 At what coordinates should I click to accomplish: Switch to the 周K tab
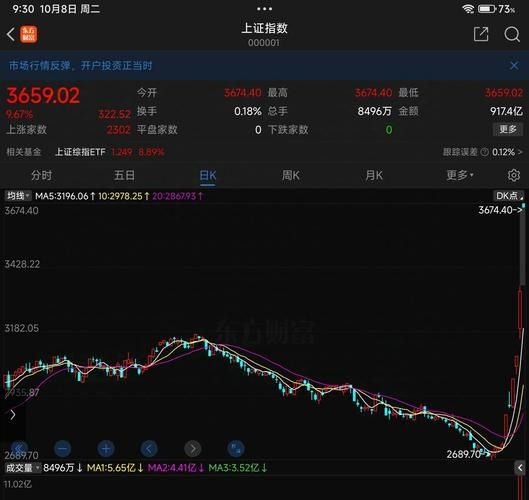291,175
